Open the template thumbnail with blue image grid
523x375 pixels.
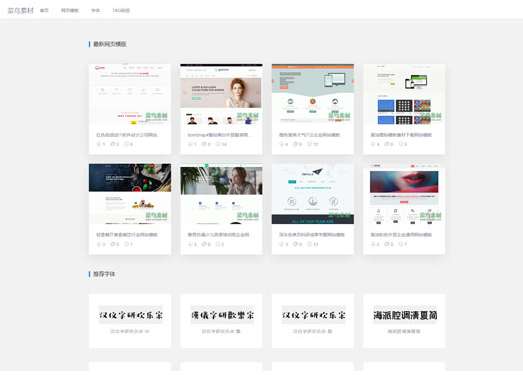[x=404, y=94]
